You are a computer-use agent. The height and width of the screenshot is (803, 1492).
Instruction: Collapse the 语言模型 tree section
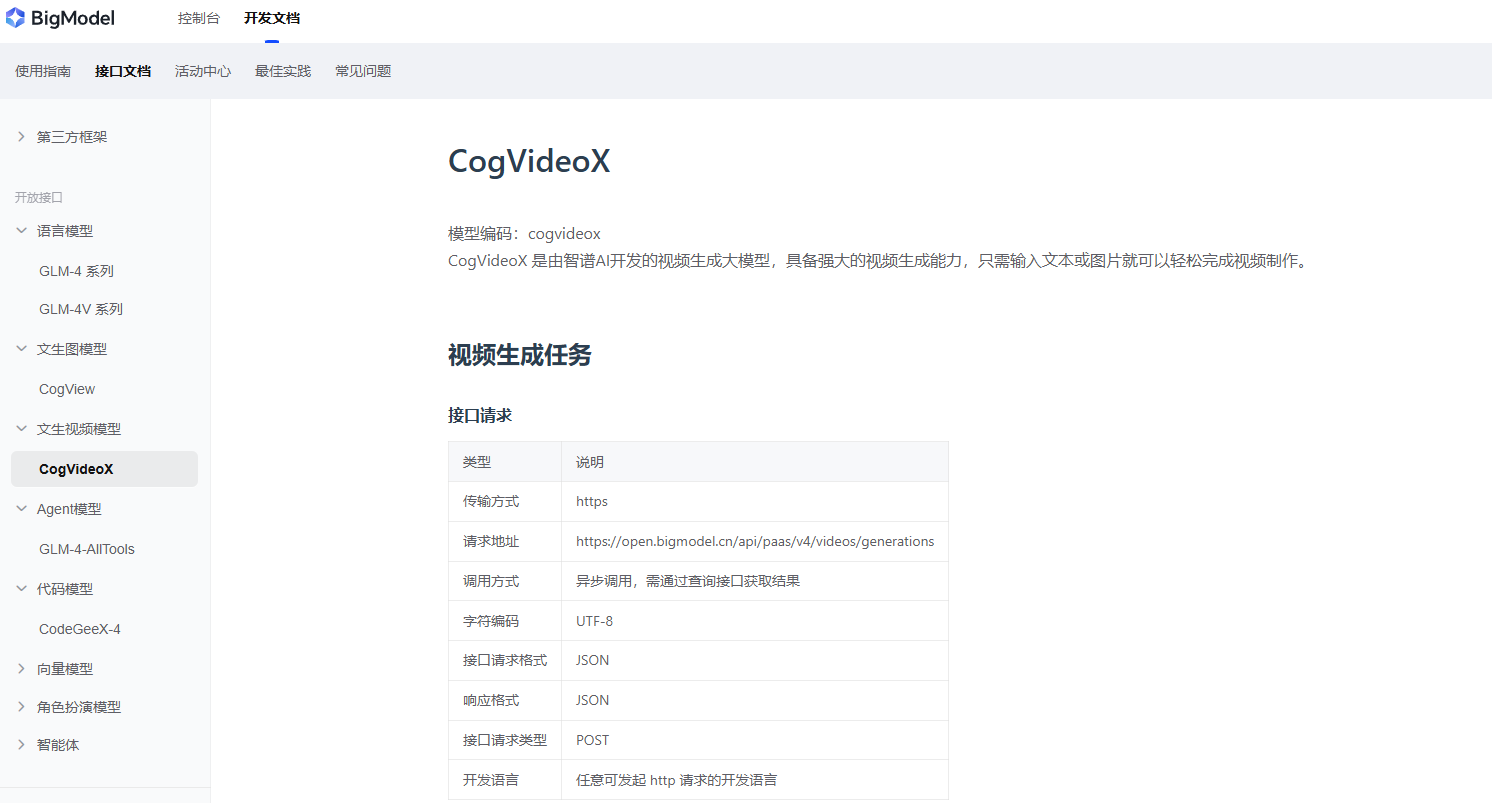(22, 231)
